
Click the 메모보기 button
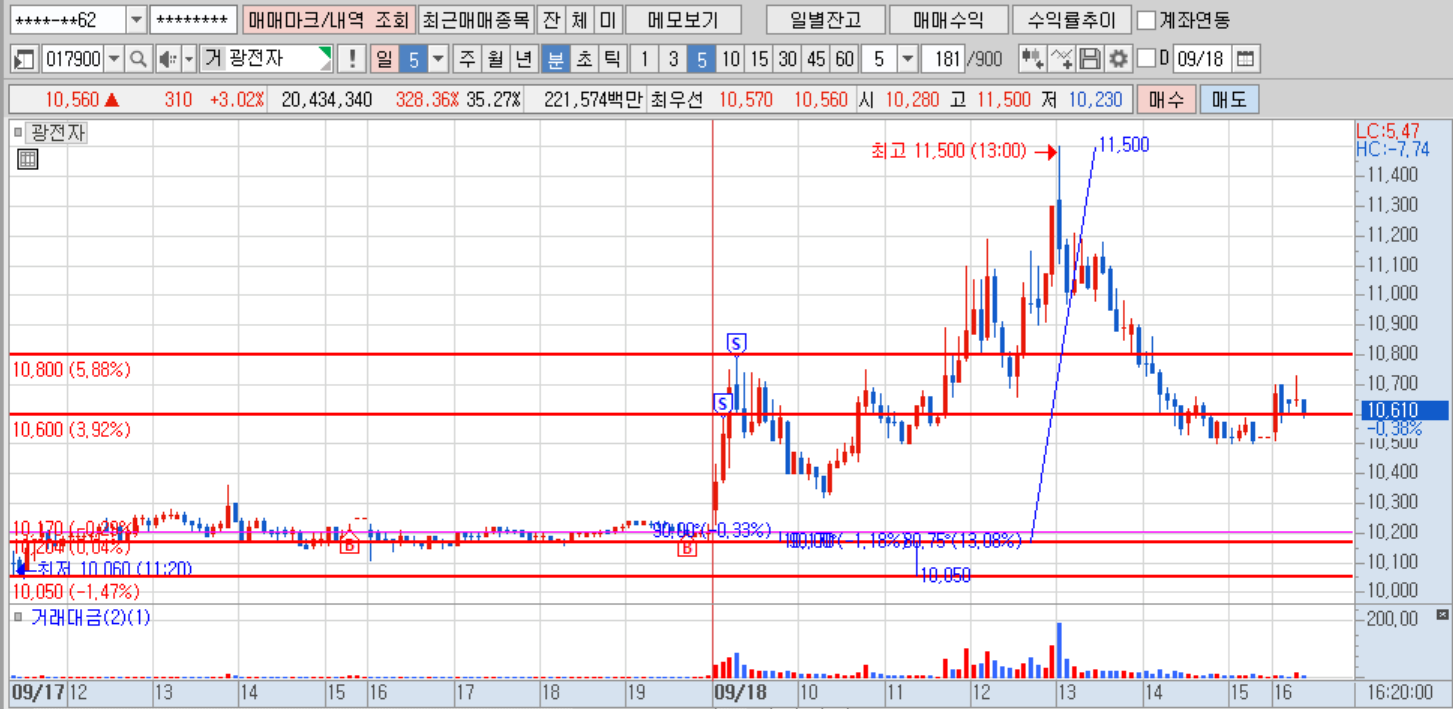[684, 20]
